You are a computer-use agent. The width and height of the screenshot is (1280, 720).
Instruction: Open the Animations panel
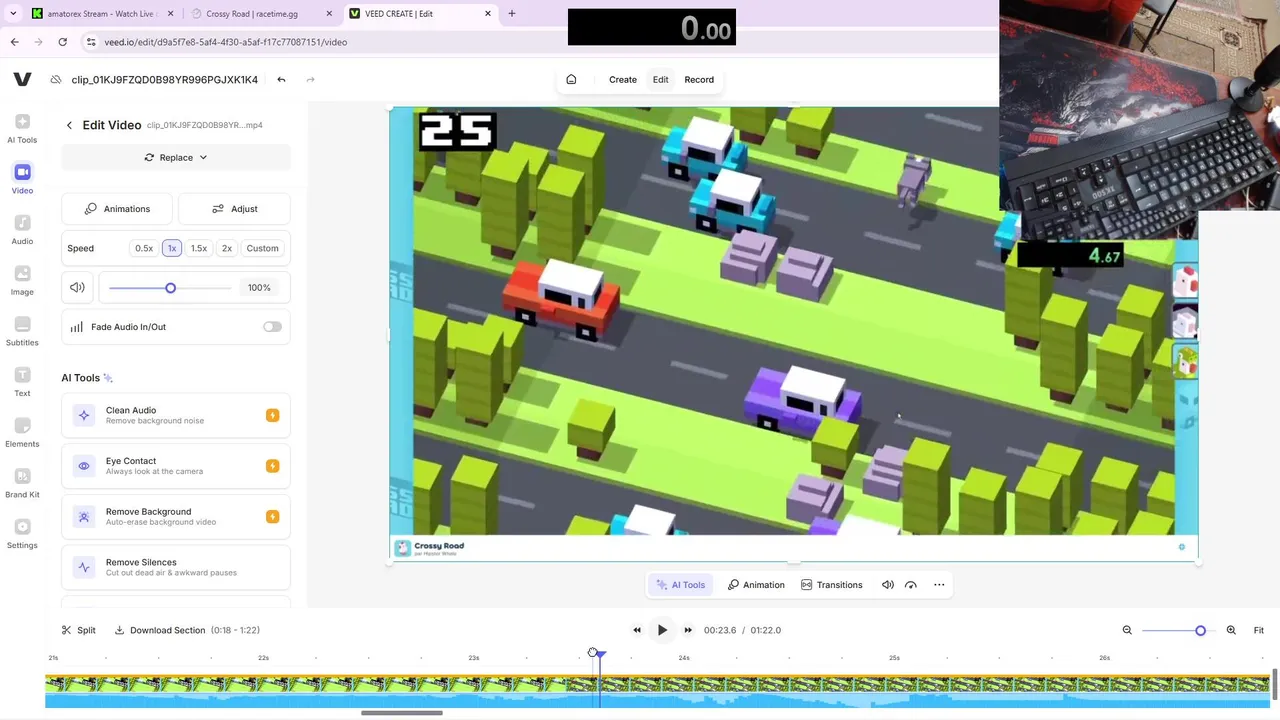(118, 209)
